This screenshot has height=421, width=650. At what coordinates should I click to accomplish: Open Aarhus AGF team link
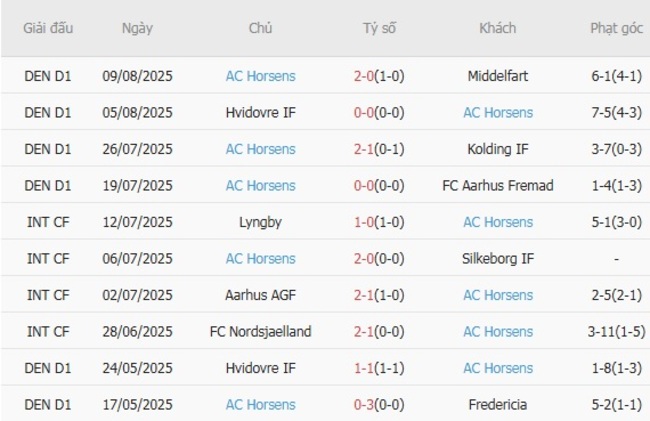point(260,295)
